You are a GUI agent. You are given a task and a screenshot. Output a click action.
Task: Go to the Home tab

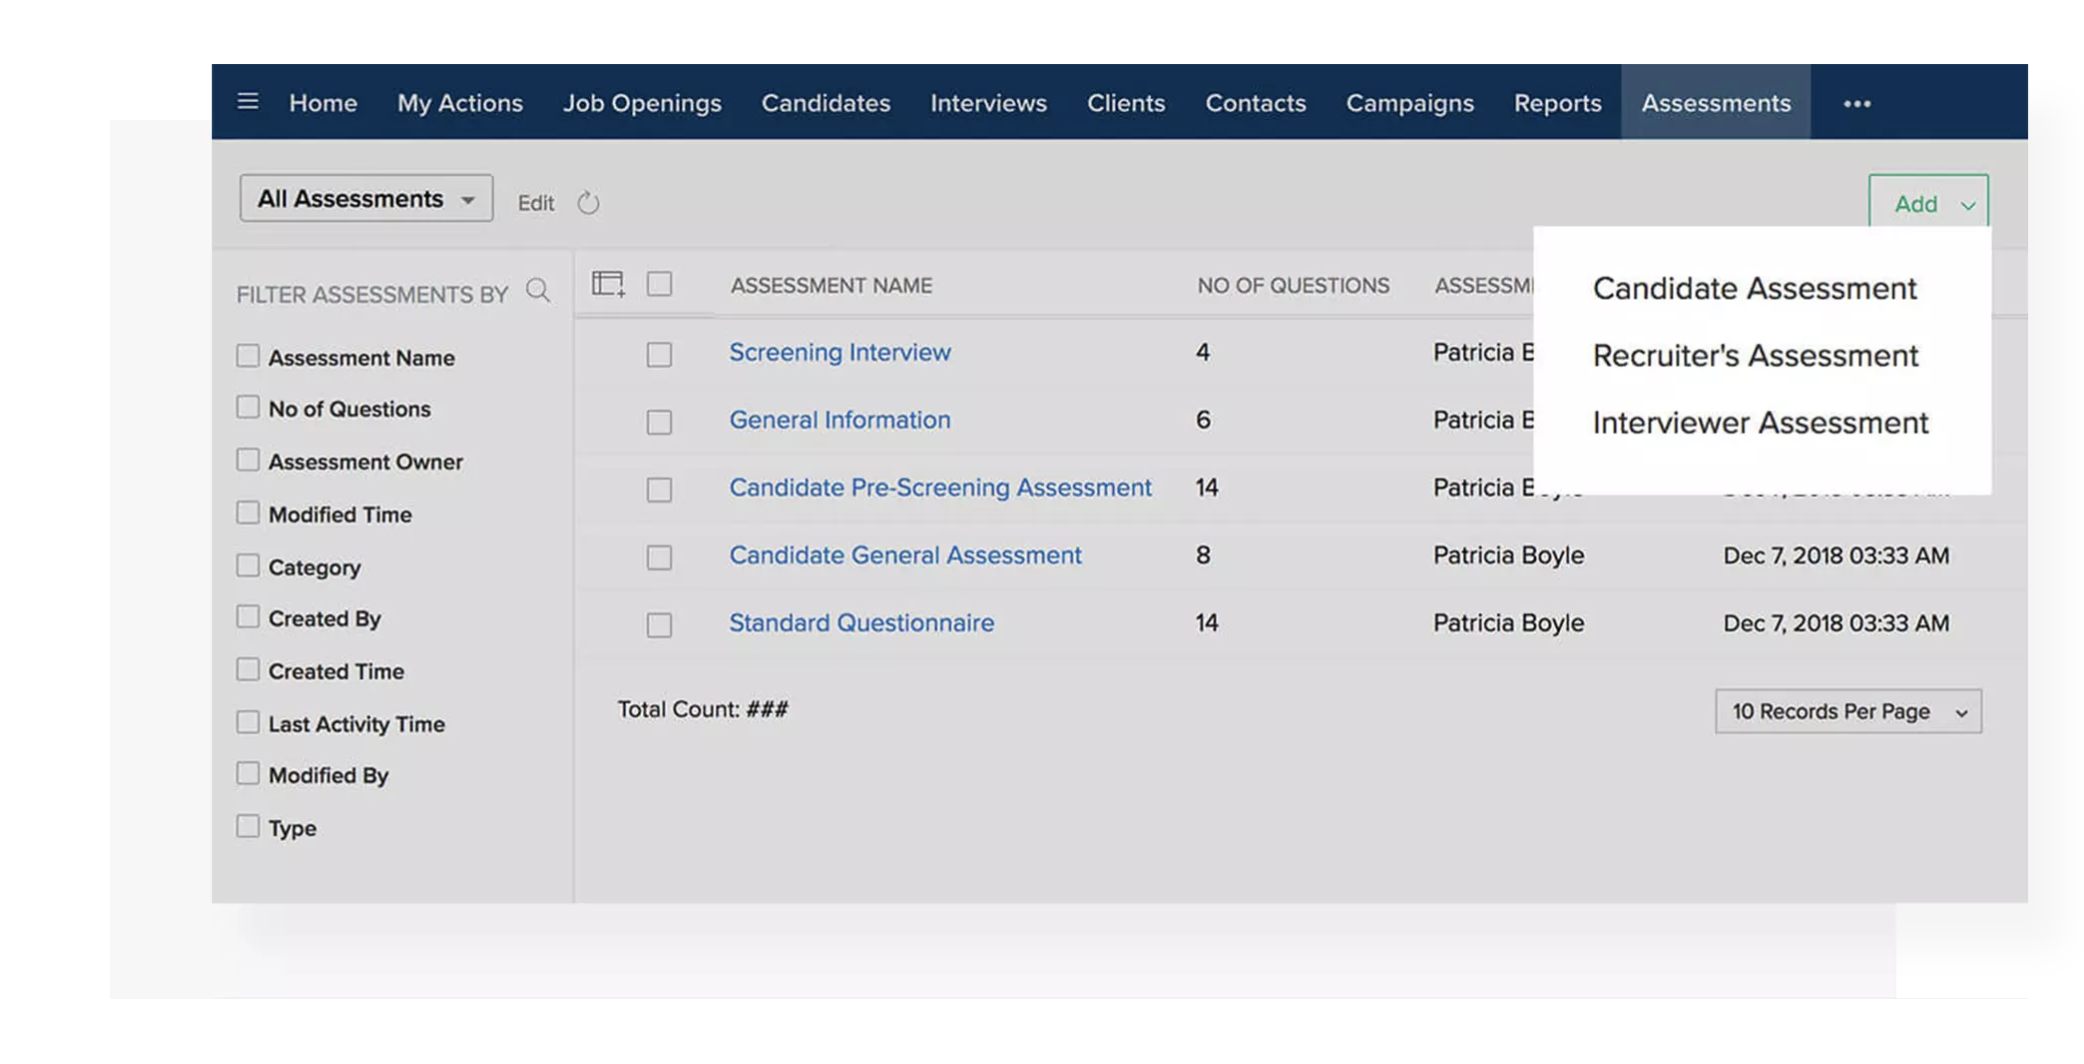click(323, 103)
